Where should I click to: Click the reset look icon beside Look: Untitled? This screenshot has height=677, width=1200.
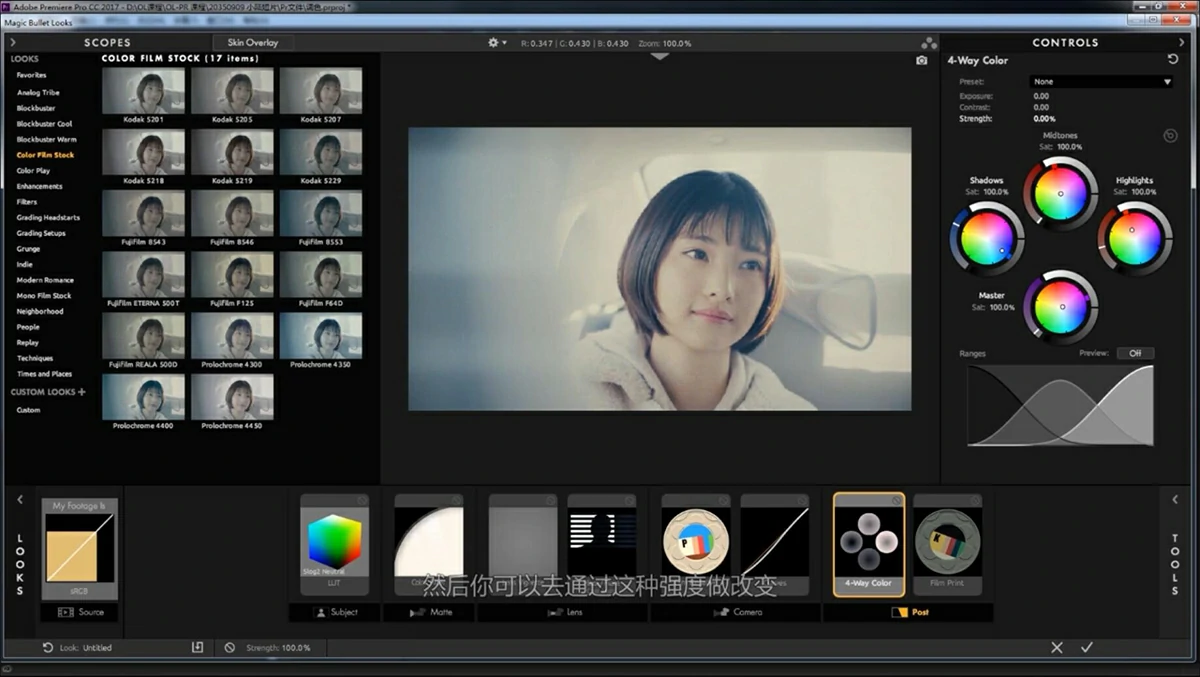(x=47, y=648)
